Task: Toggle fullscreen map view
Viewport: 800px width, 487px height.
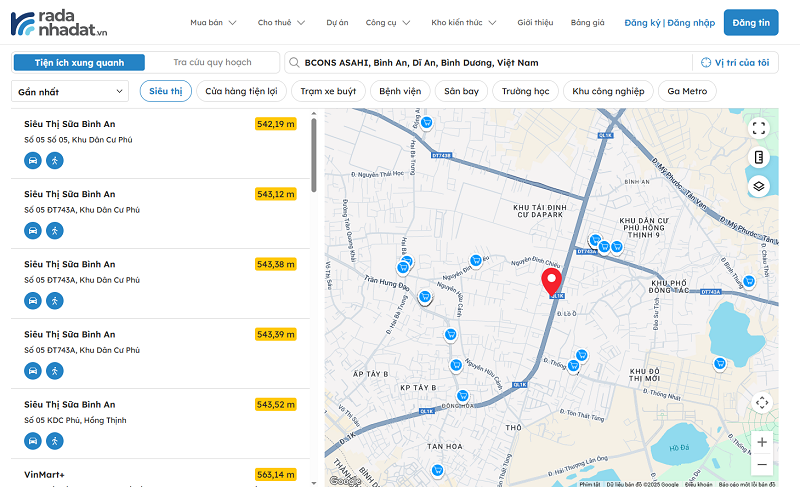Action: pyautogui.click(x=759, y=128)
